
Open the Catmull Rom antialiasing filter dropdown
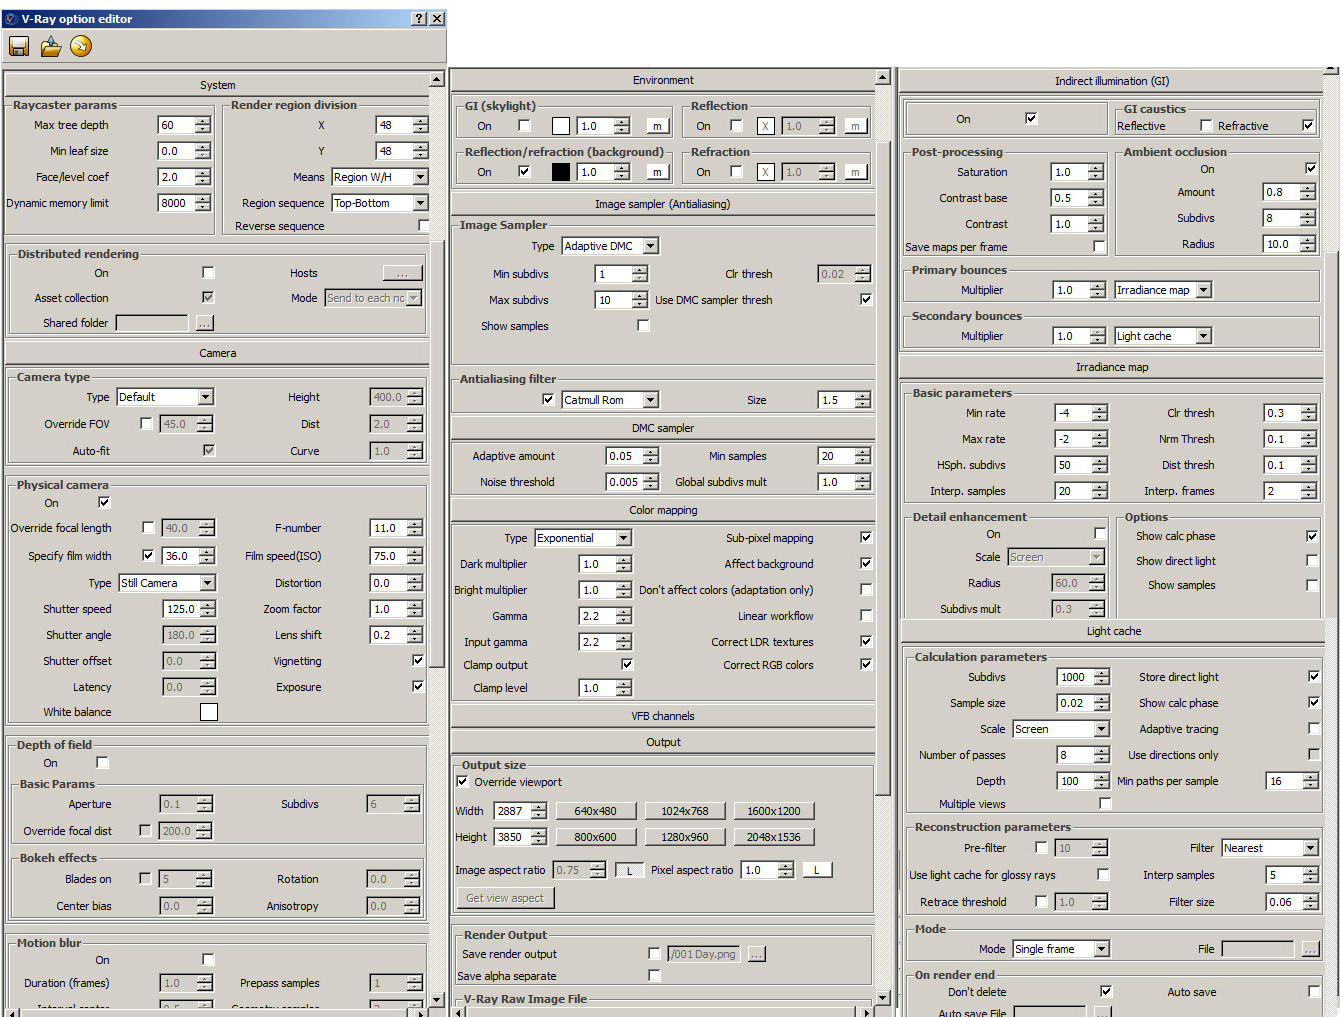tap(610, 400)
